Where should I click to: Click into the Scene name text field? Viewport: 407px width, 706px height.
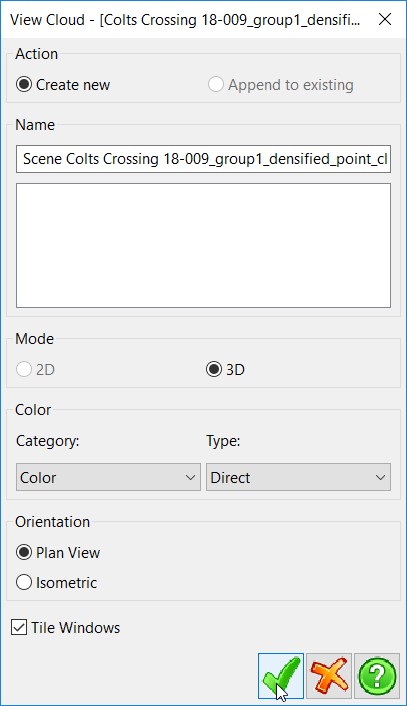tap(204, 159)
